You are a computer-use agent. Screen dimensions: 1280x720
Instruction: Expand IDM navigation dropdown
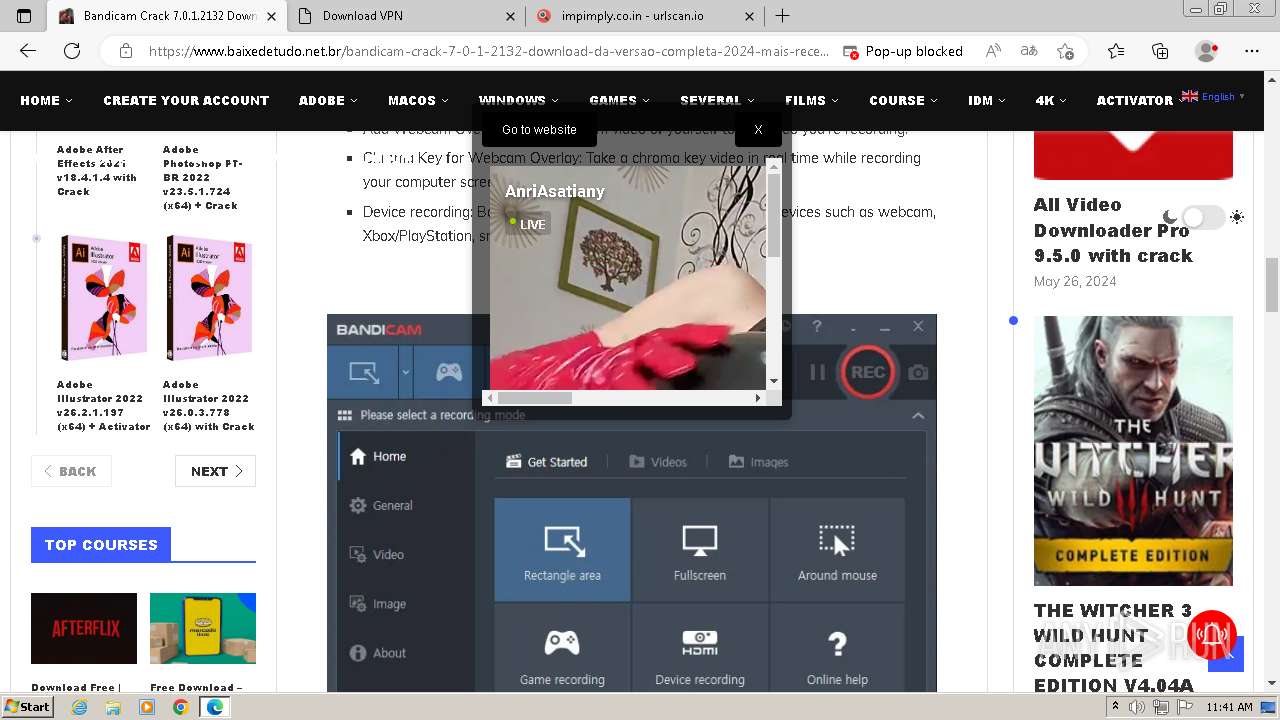pos(986,100)
